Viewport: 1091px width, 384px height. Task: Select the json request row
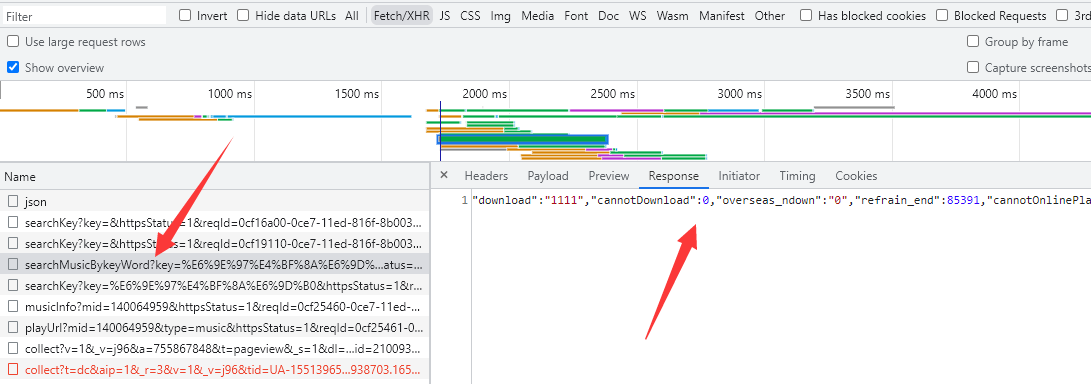[214, 202]
